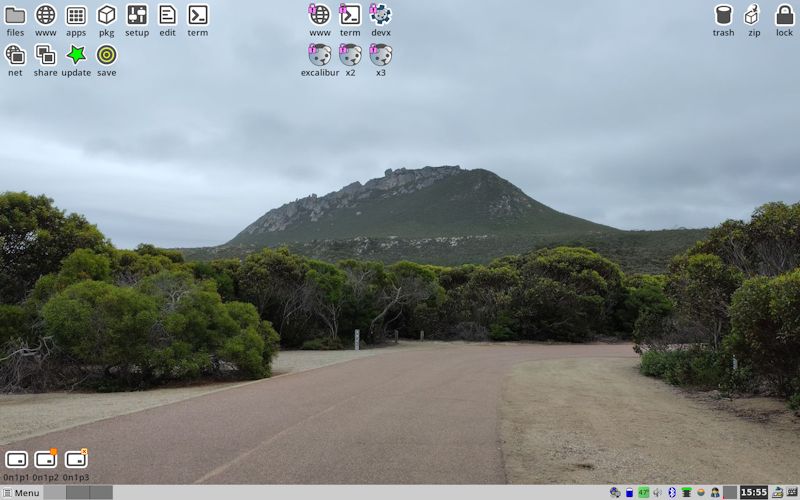Click the person avatar tray icon
Screen dimensions: 800x500
[x=715, y=492]
